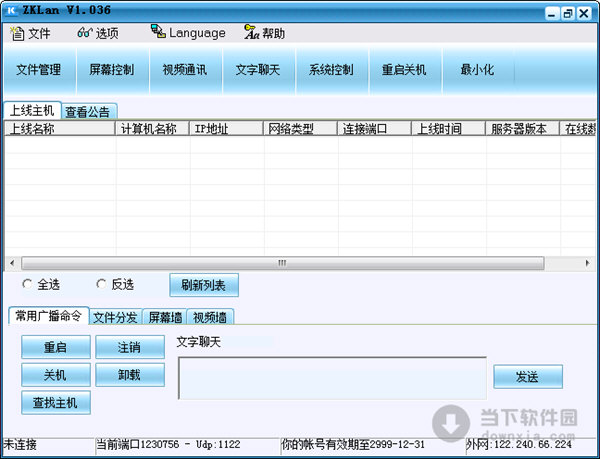Click the ZKLan app icon in title bar
600x459 pixels.
pyautogui.click(x=11, y=11)
